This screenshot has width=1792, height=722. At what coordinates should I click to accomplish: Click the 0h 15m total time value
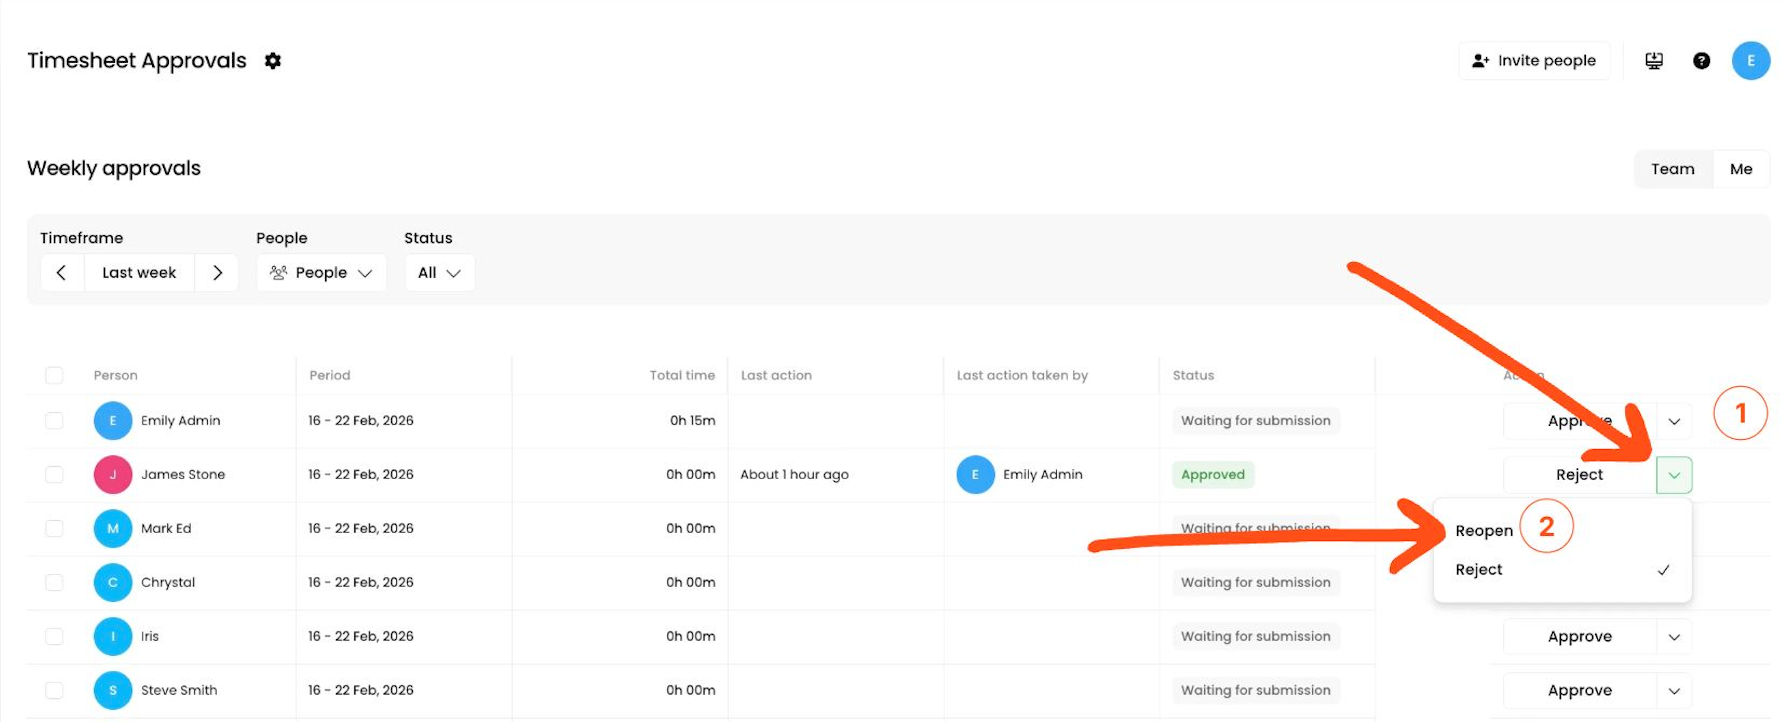693,421
